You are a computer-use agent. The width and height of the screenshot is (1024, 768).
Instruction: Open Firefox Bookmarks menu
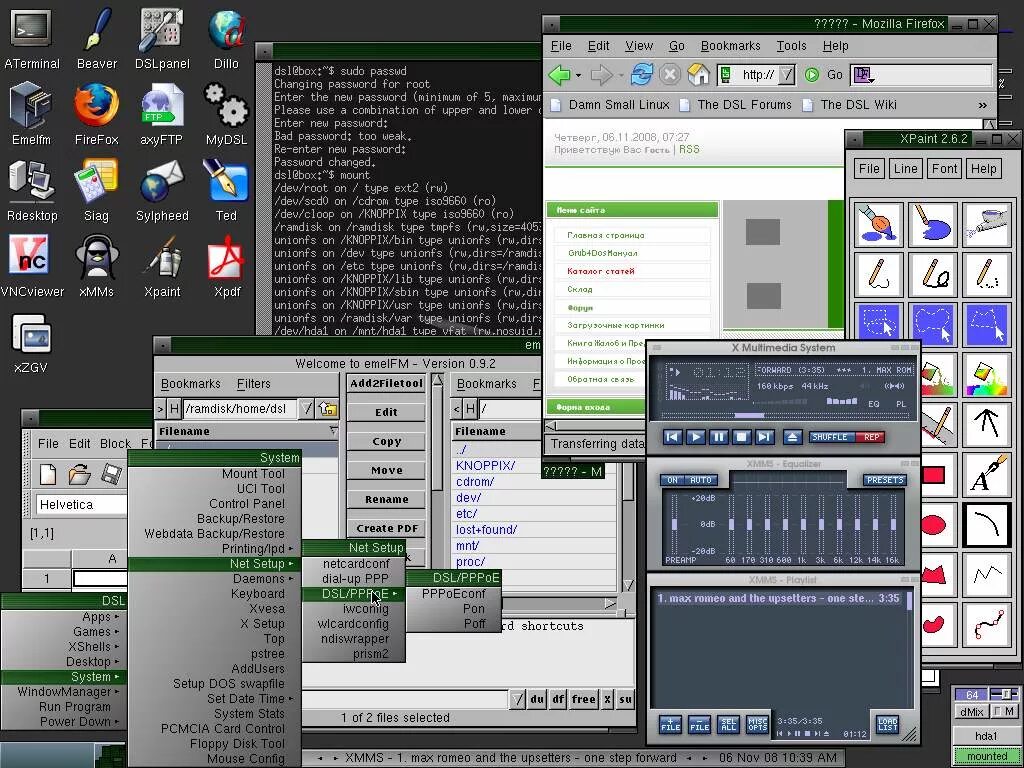[730, 46]
